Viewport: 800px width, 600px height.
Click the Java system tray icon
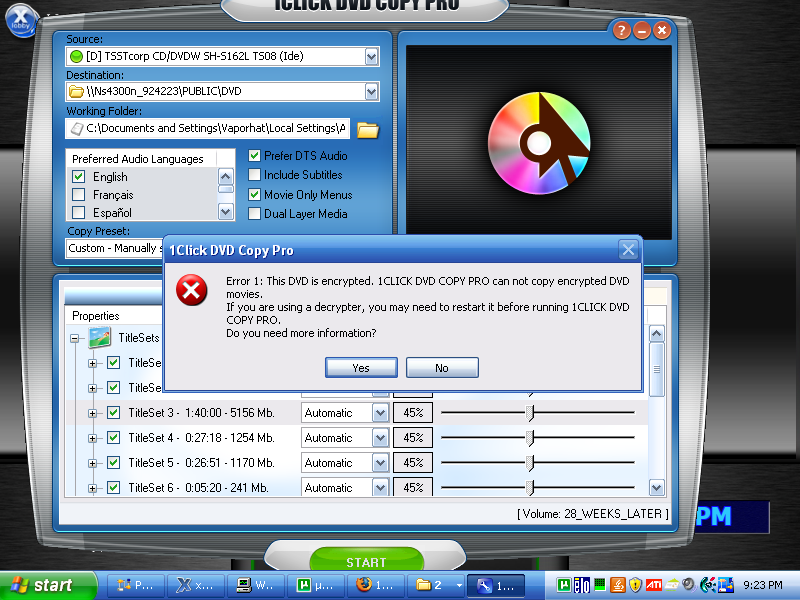618,585
